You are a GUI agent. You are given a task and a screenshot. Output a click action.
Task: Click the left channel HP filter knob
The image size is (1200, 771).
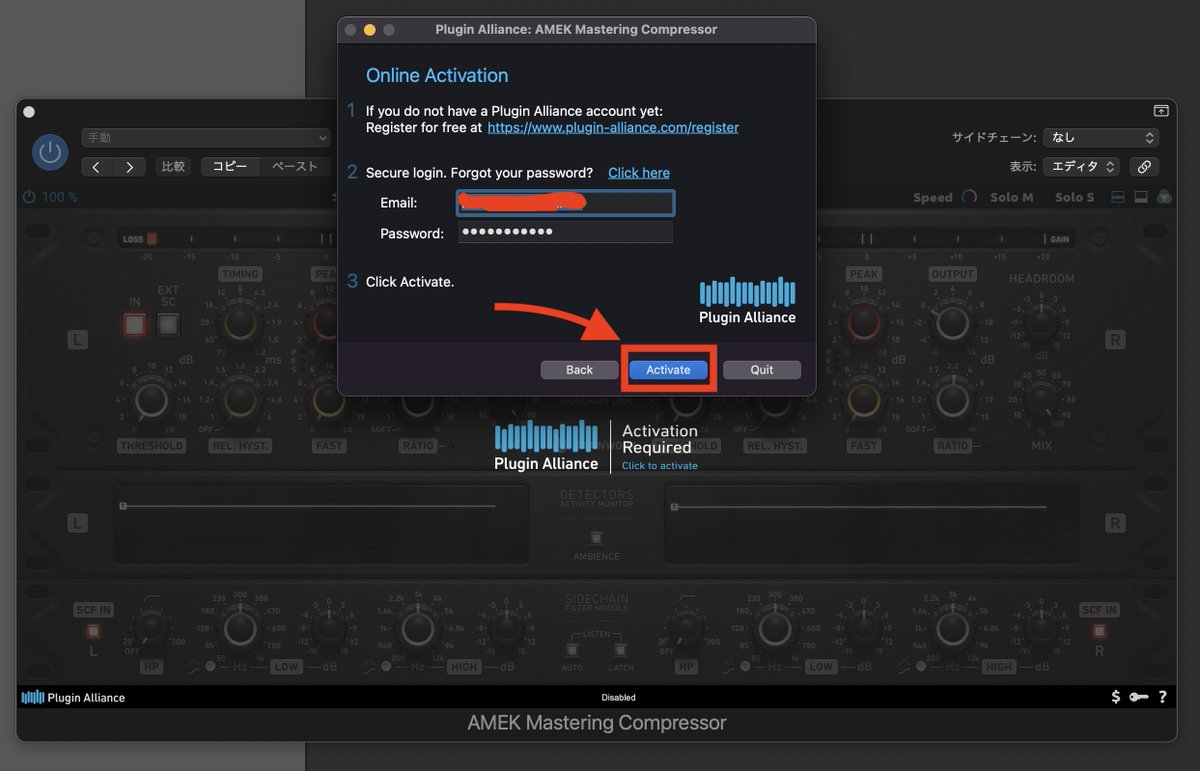(x=151, y=629)
